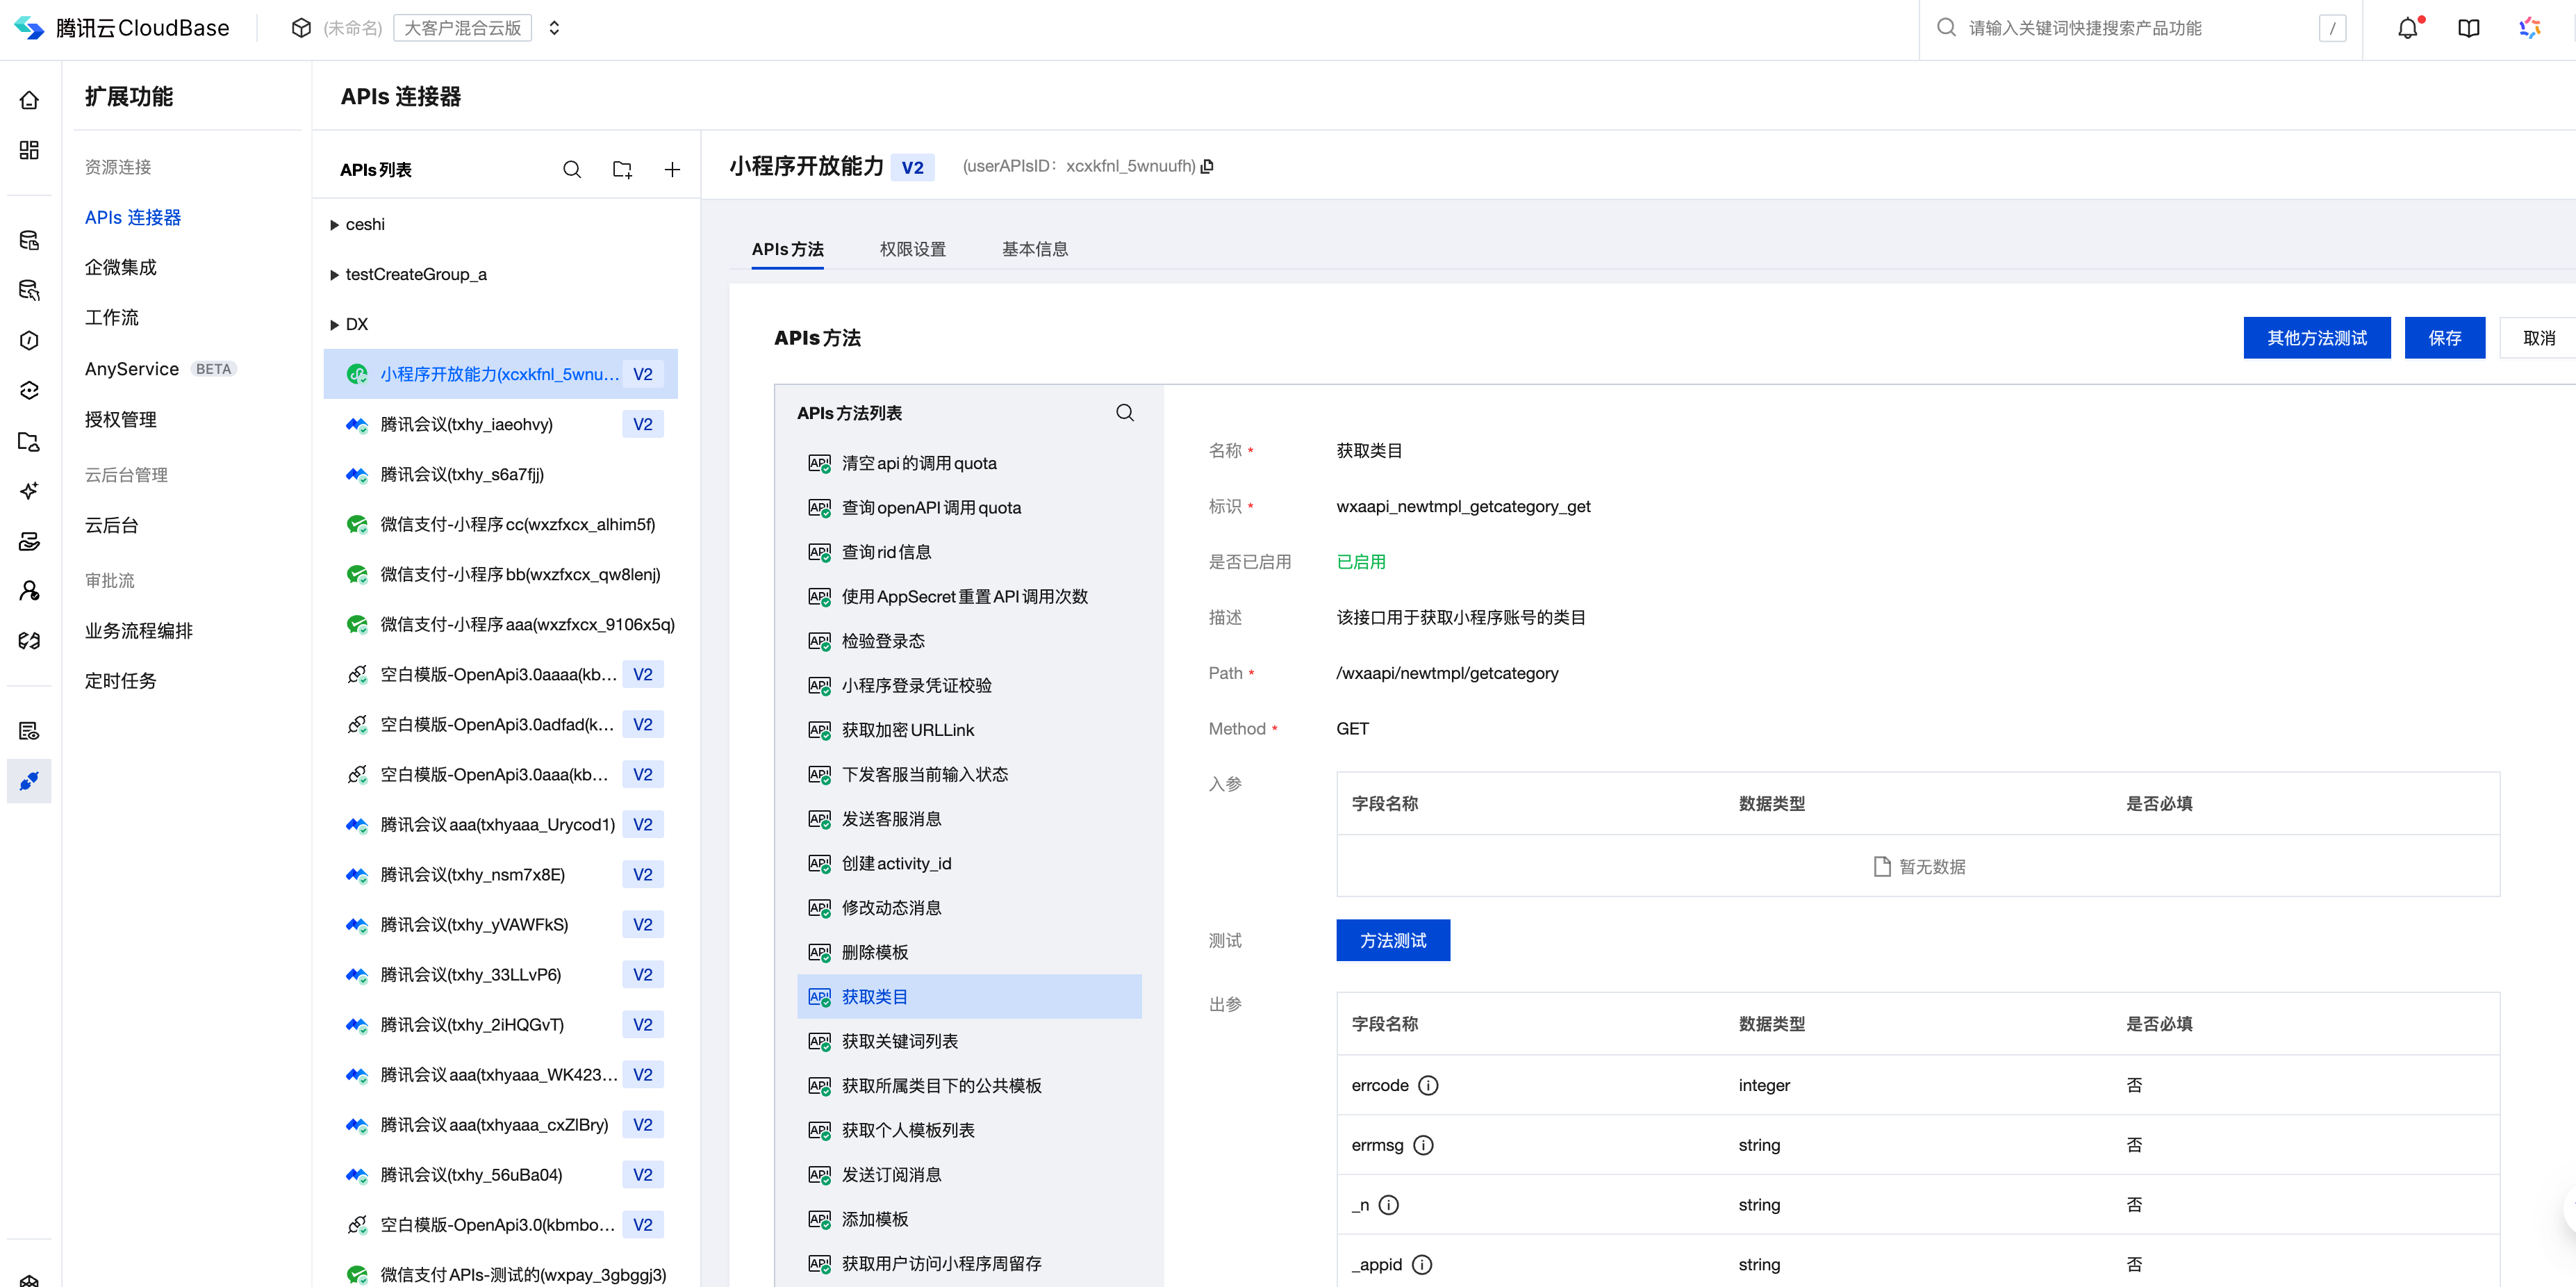Click the 保存 button

(x=2444, y=338)
